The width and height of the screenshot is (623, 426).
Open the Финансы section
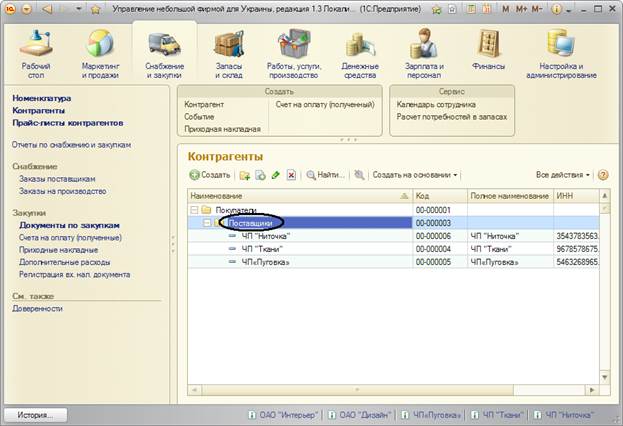click(488, 50)
